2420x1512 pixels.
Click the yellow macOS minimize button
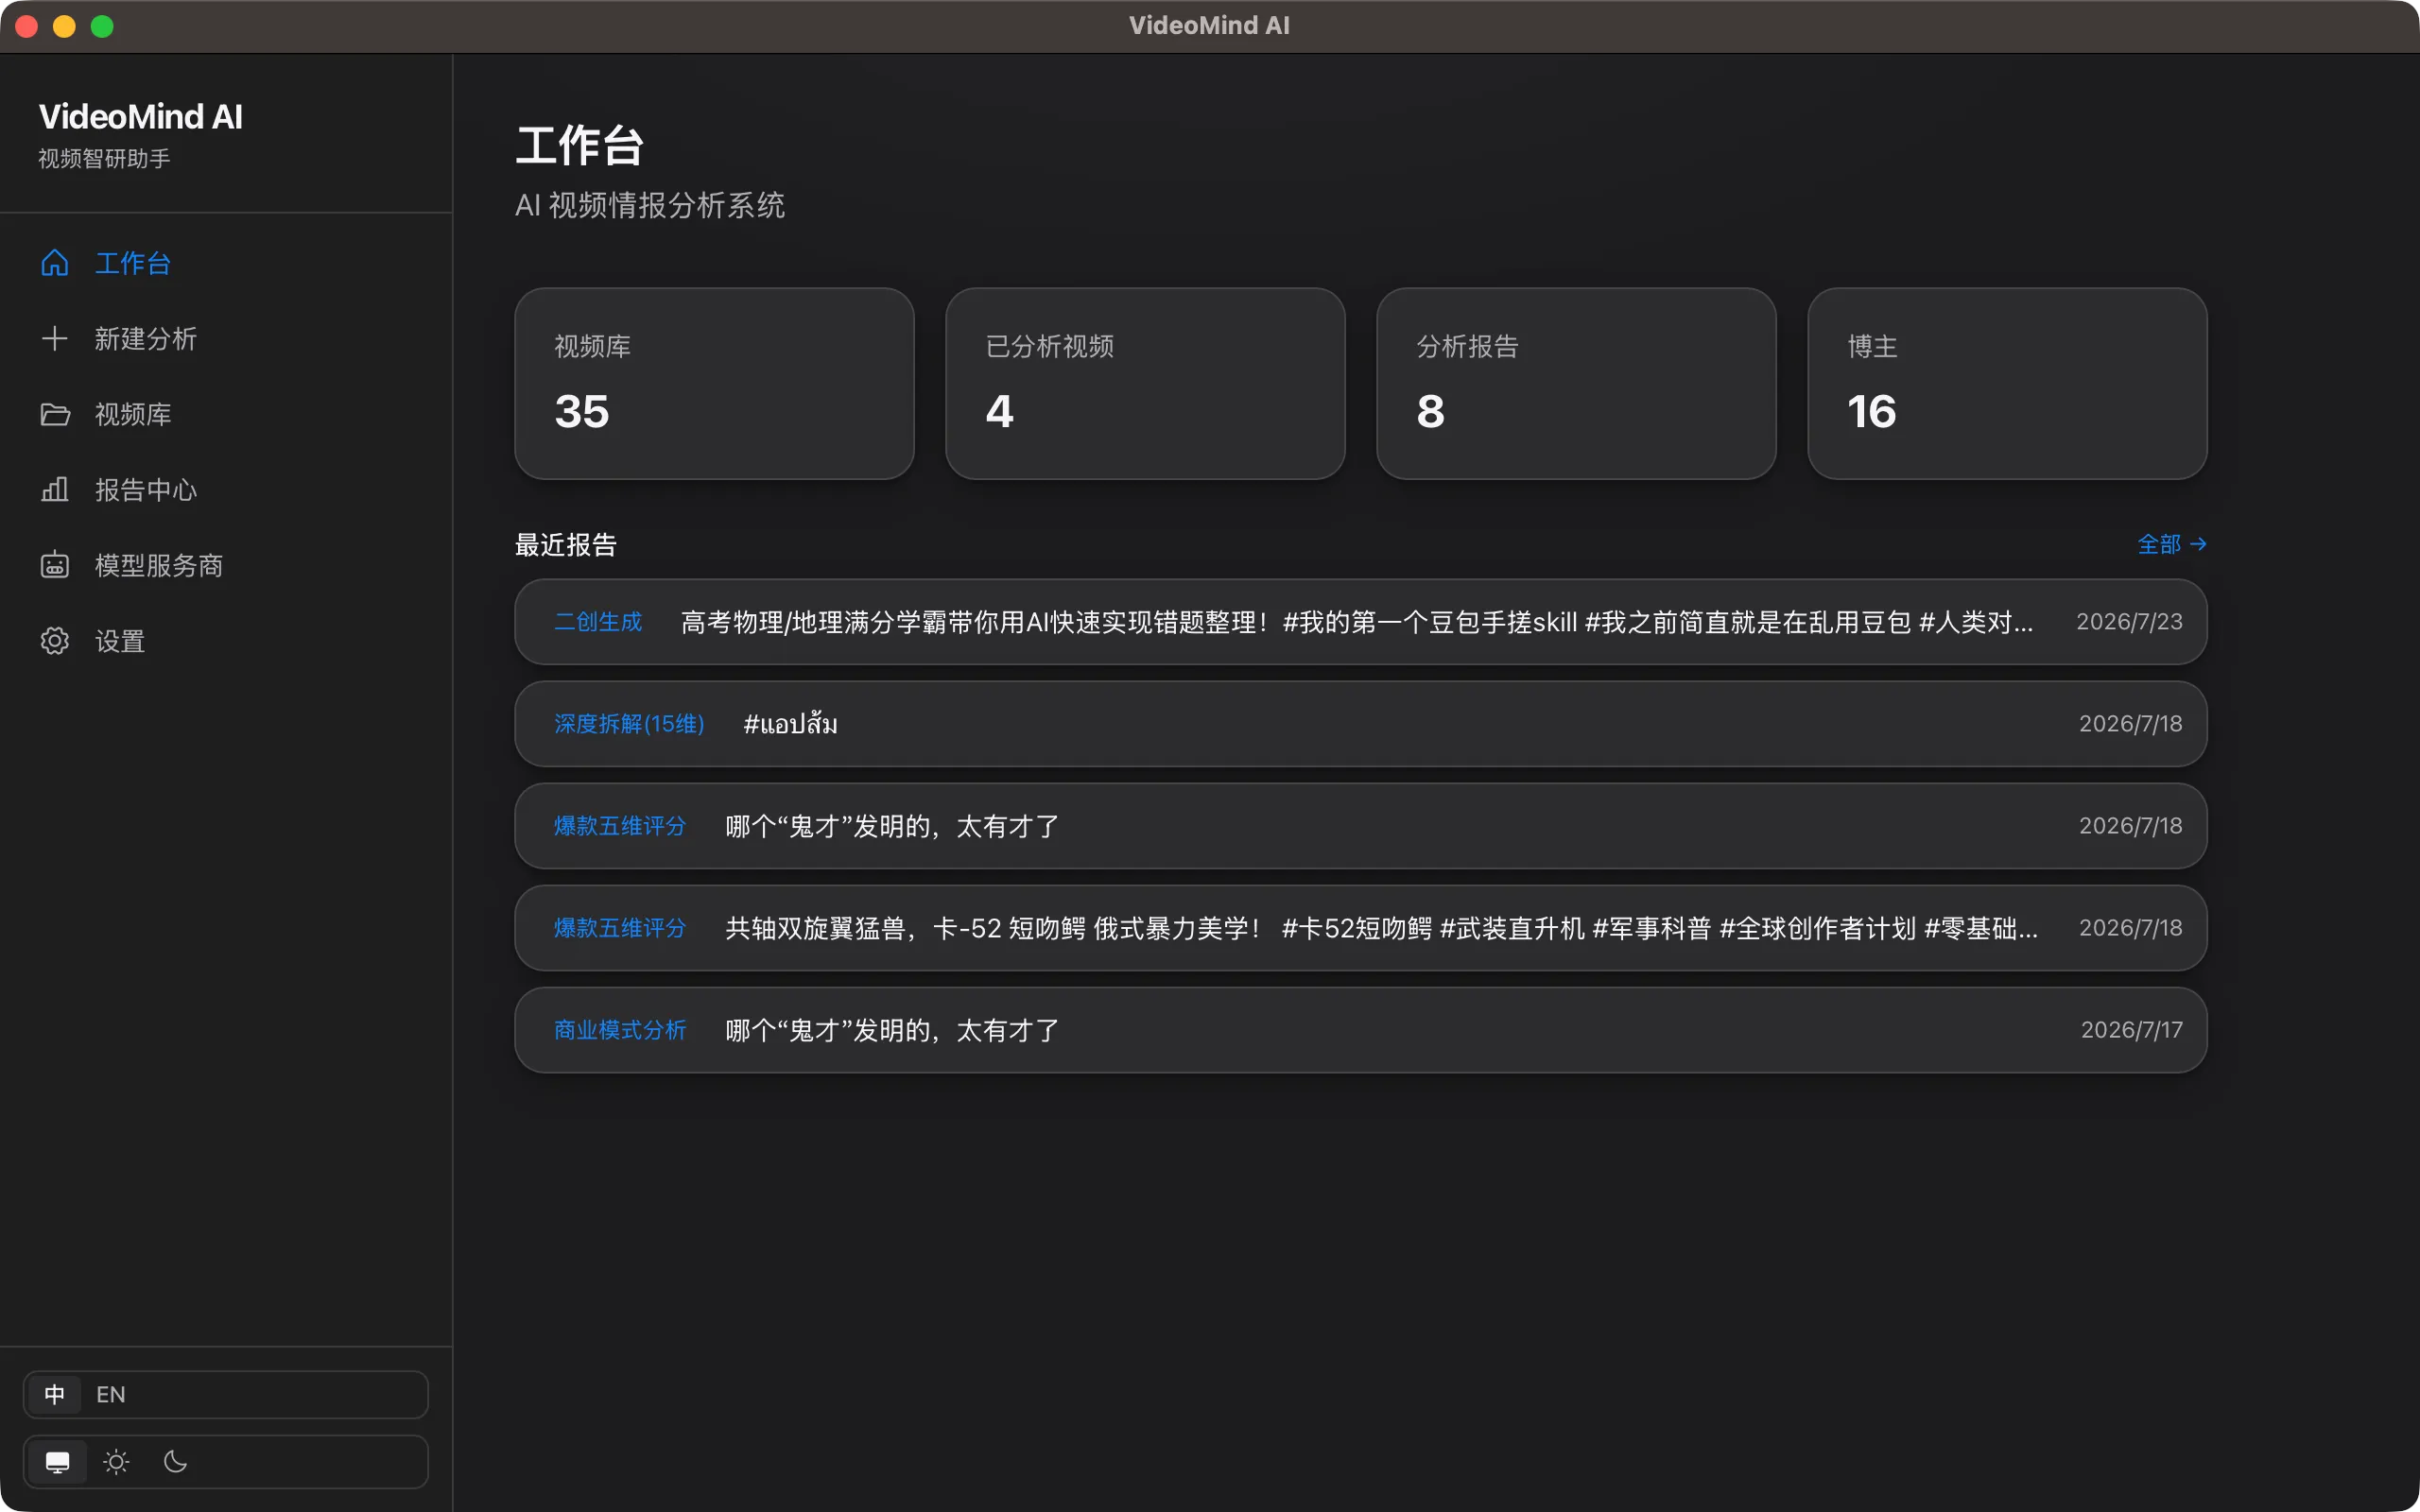click(64, 26)
